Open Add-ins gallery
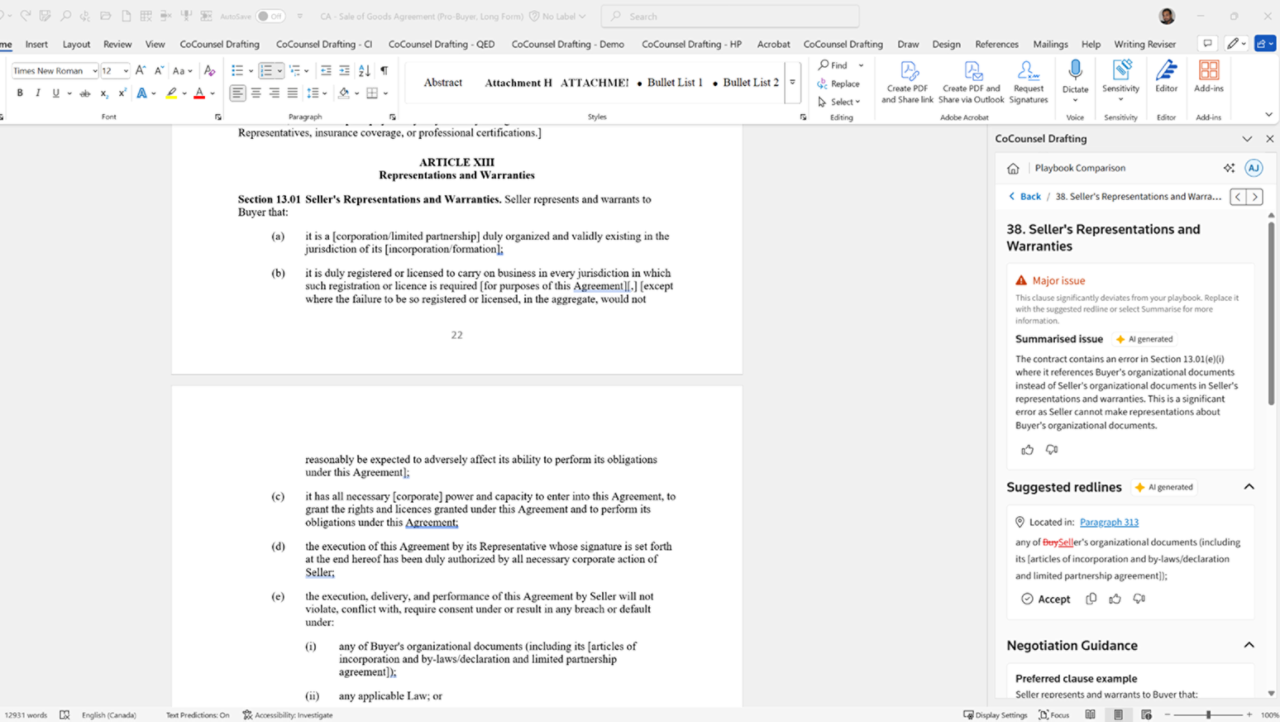 pos(1209,77)
